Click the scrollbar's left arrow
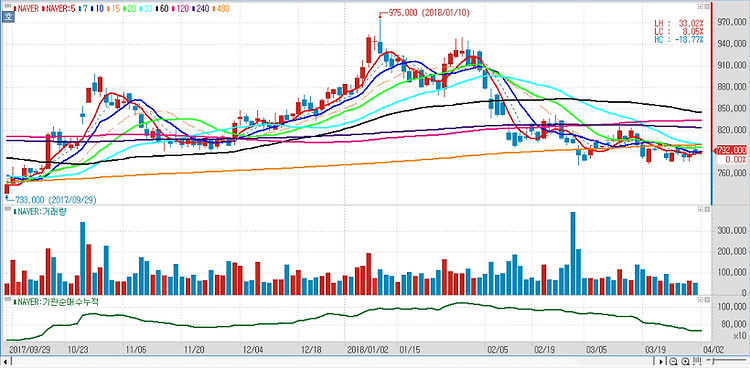The height and width of the screenshot is (368, 750). click(6, 361)
